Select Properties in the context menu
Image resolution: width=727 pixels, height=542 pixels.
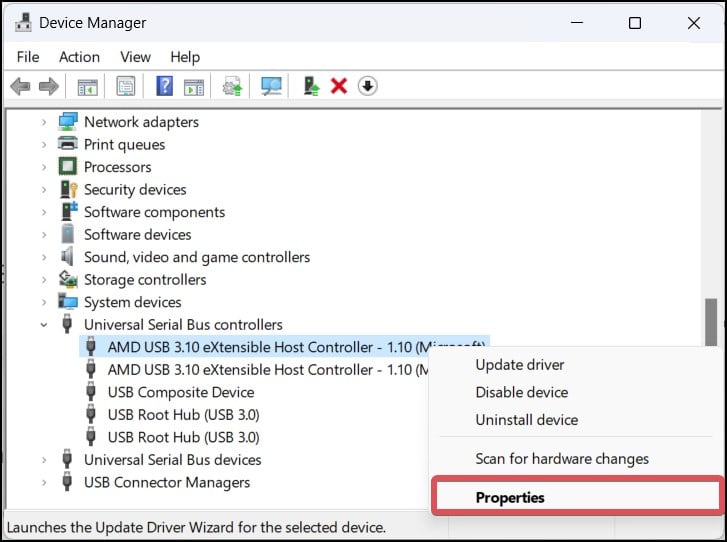[x=577, y=497]
